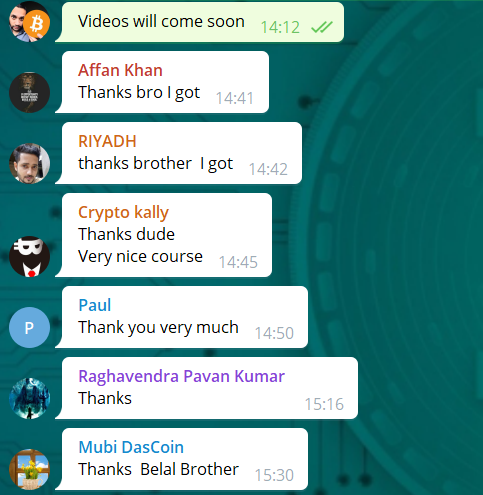Image resolution: width=483 pixels, height=495 pixels.
Task: Open Affan Khan's name link
Action: (x=120, y=70)
